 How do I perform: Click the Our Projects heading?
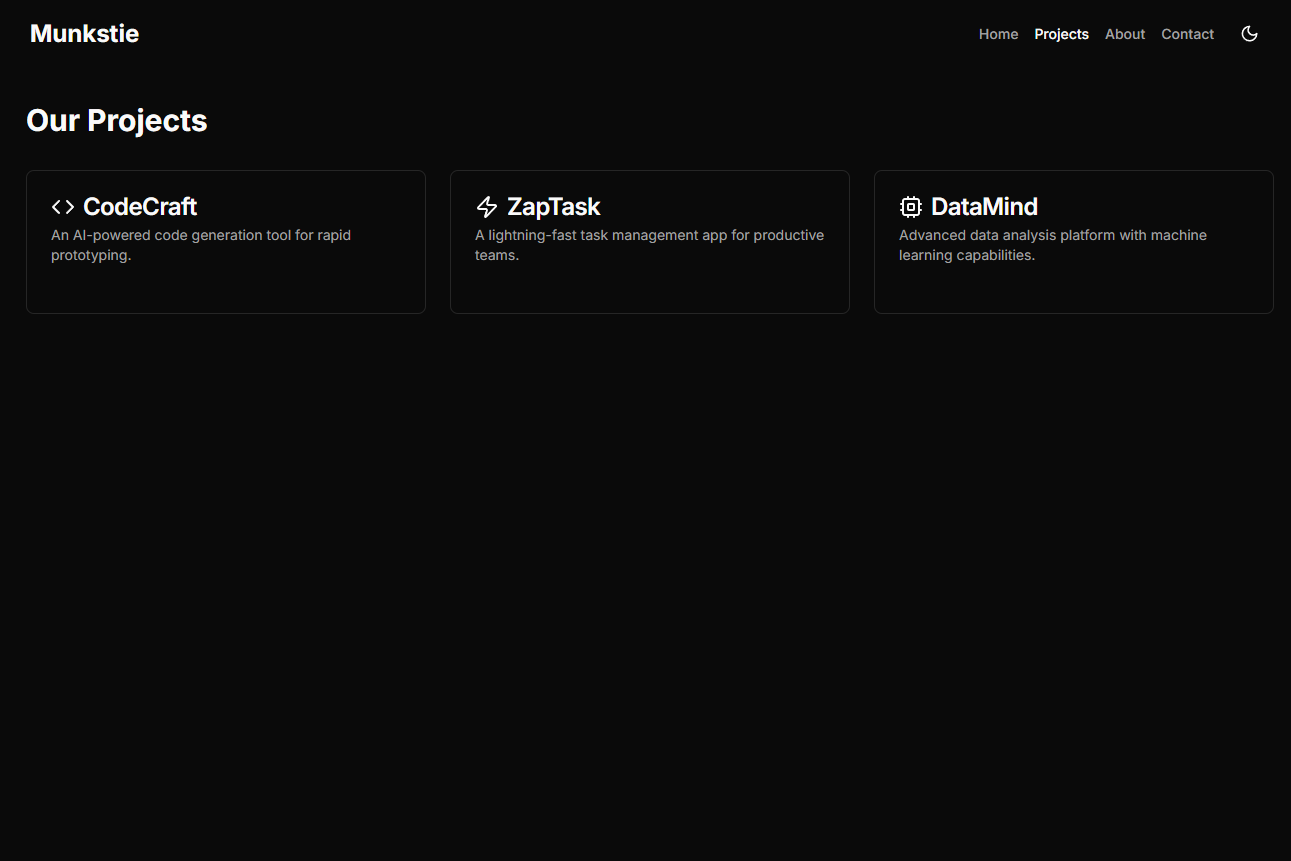tap(117, 121)
